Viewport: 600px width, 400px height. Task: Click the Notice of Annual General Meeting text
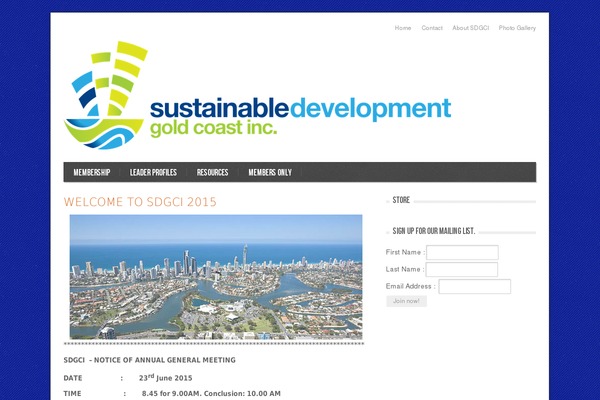tap(150, 360)
